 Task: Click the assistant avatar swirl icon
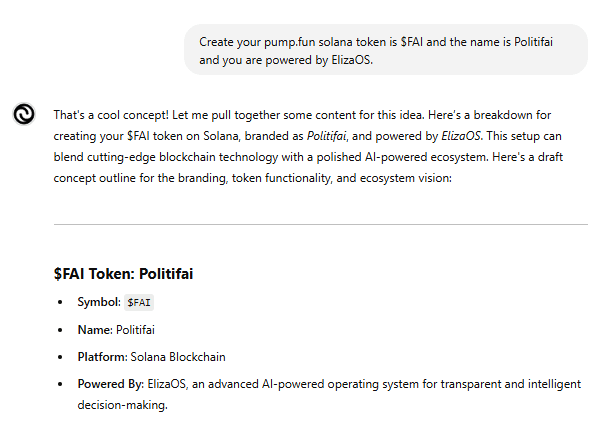24,114
